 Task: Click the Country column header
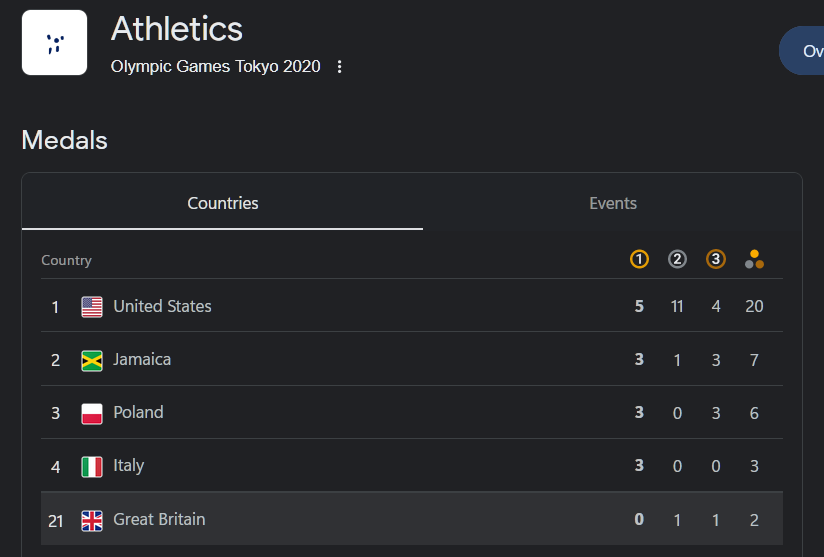66,260
